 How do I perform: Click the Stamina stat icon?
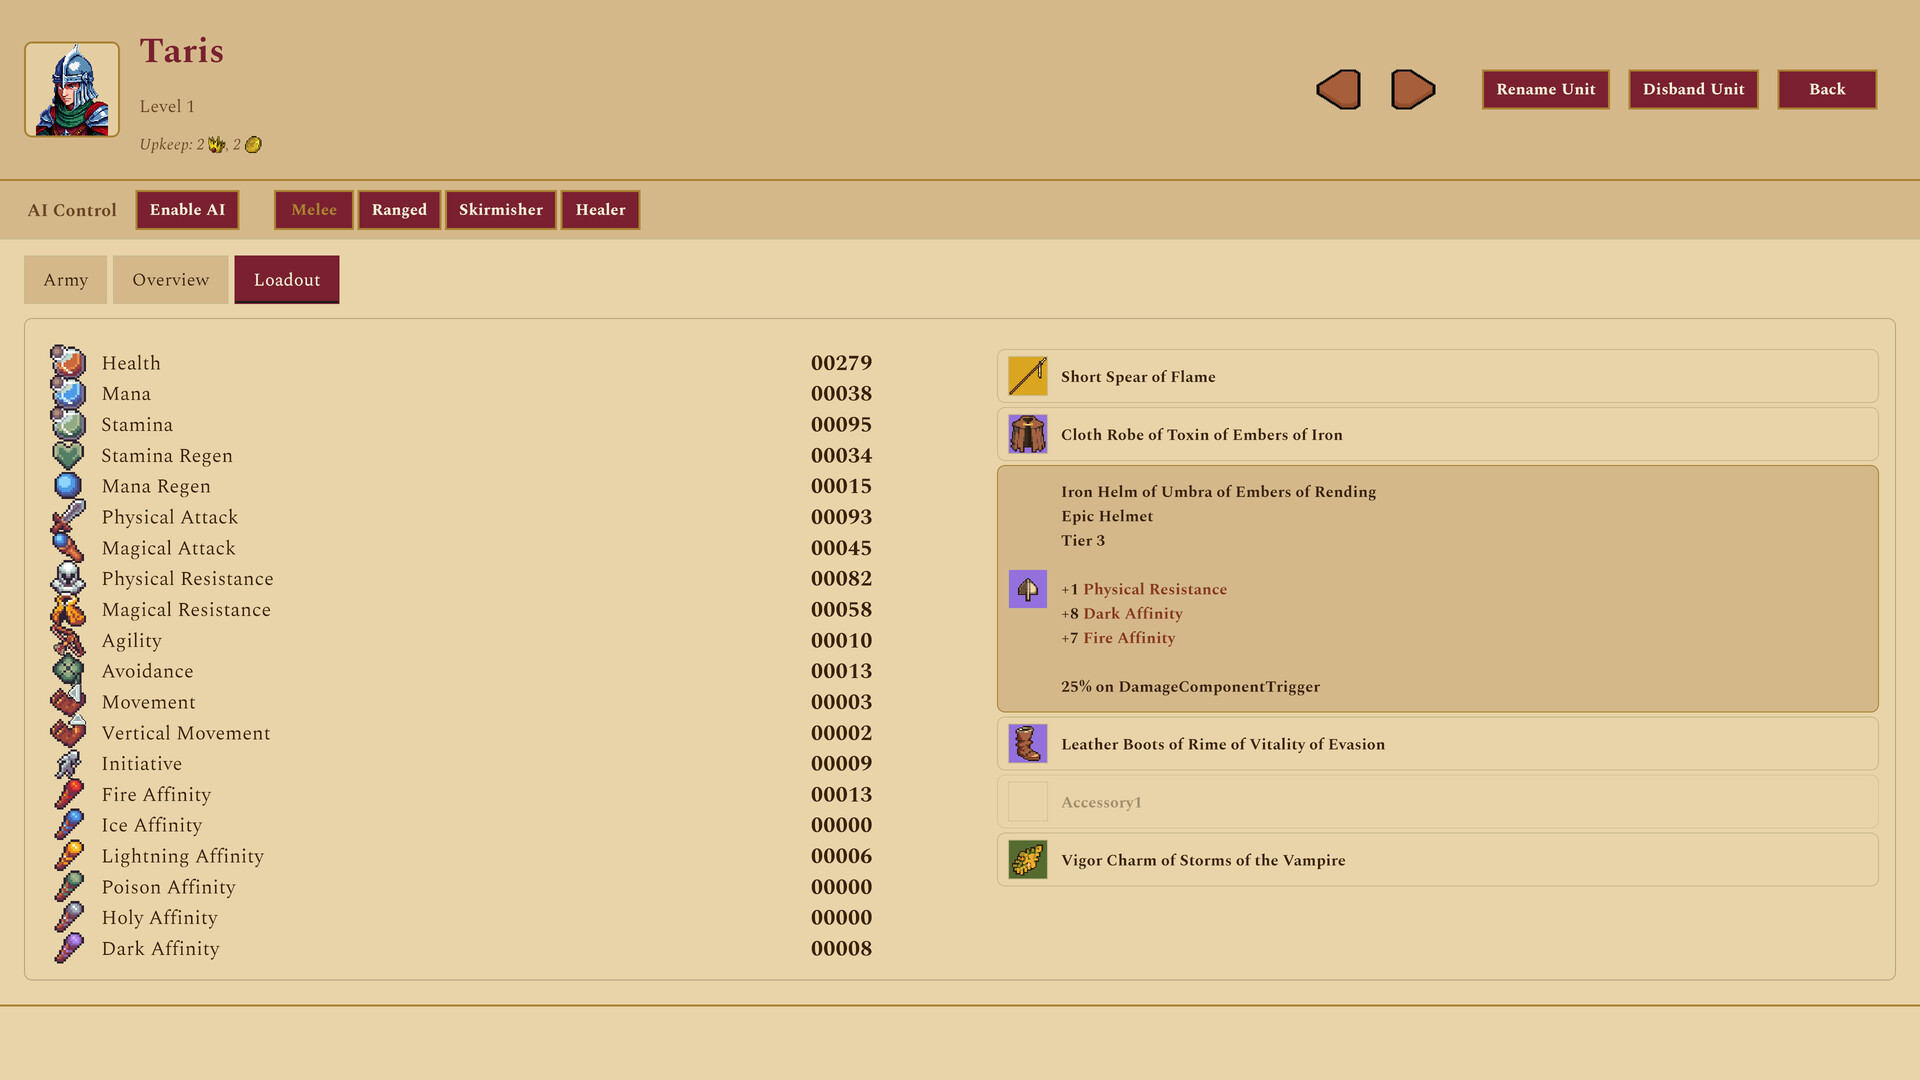(x=68, y=424)
